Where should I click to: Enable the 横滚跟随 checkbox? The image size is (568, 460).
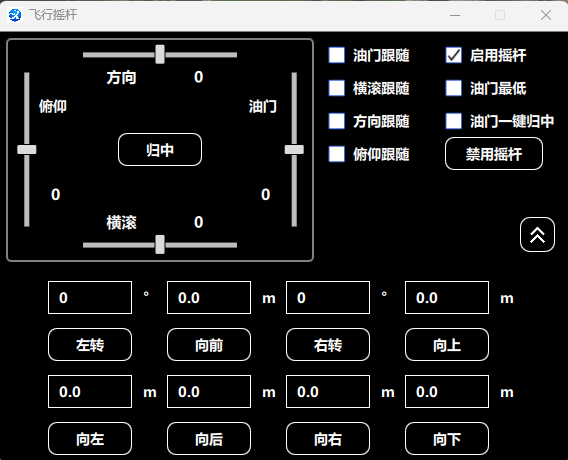[337, 88]
